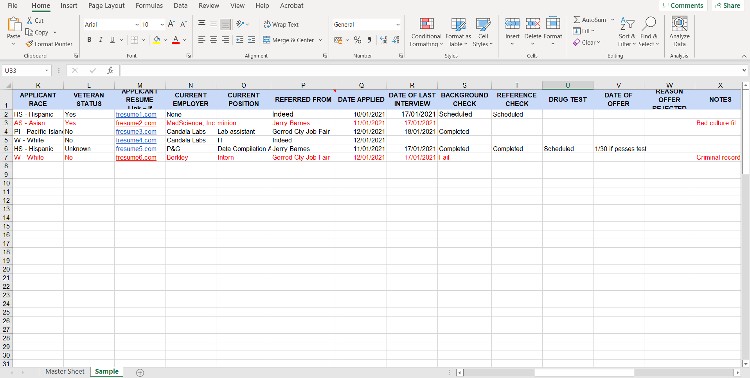Open the Font Color dropdown arrow
The width and height of the screenshot is (750, 378).
coord(184,40)
